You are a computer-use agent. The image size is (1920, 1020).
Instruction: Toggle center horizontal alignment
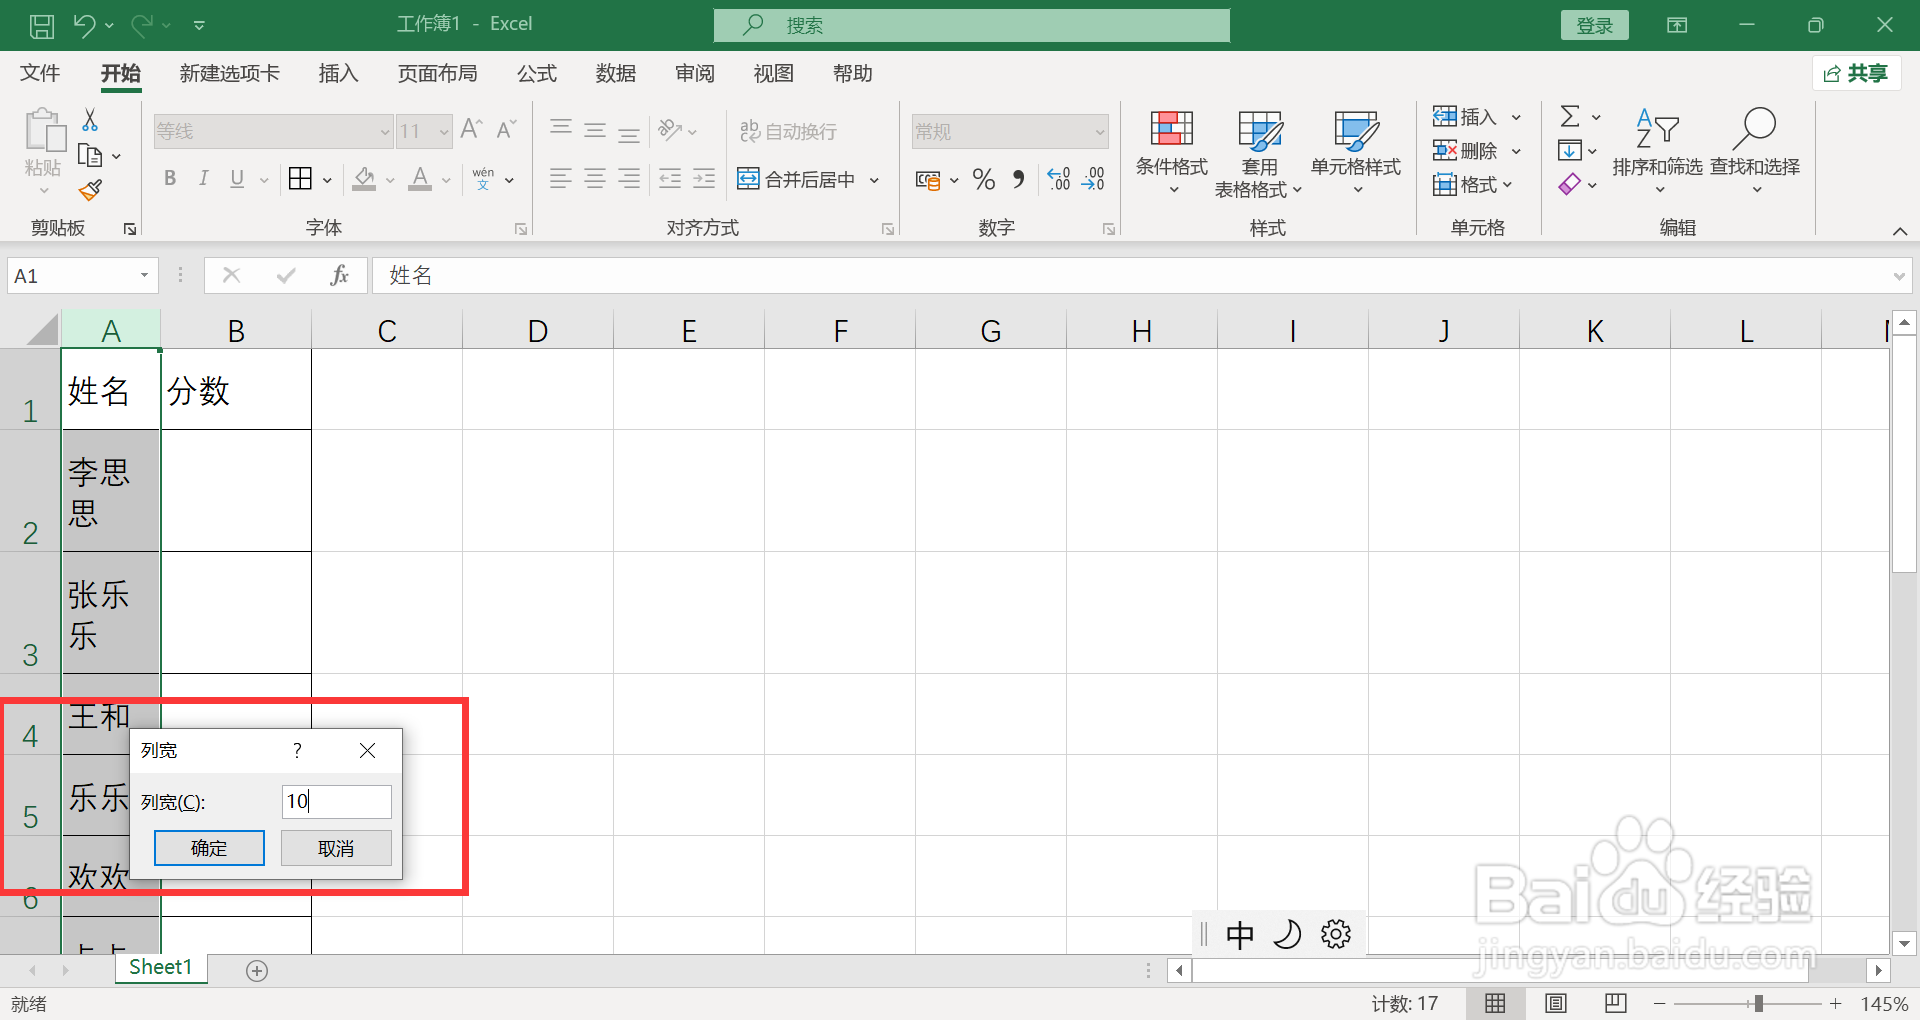(595, 179)
